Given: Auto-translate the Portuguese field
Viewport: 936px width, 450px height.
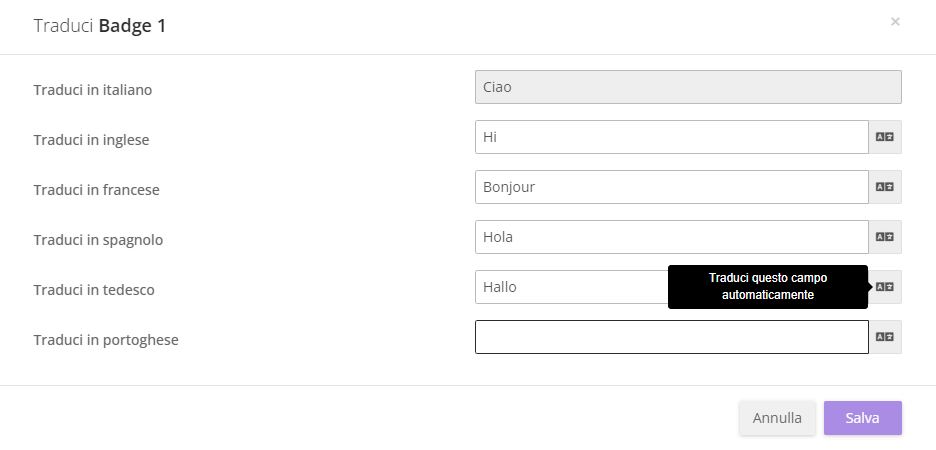Looking at the screenshot, I should (885, 337).
